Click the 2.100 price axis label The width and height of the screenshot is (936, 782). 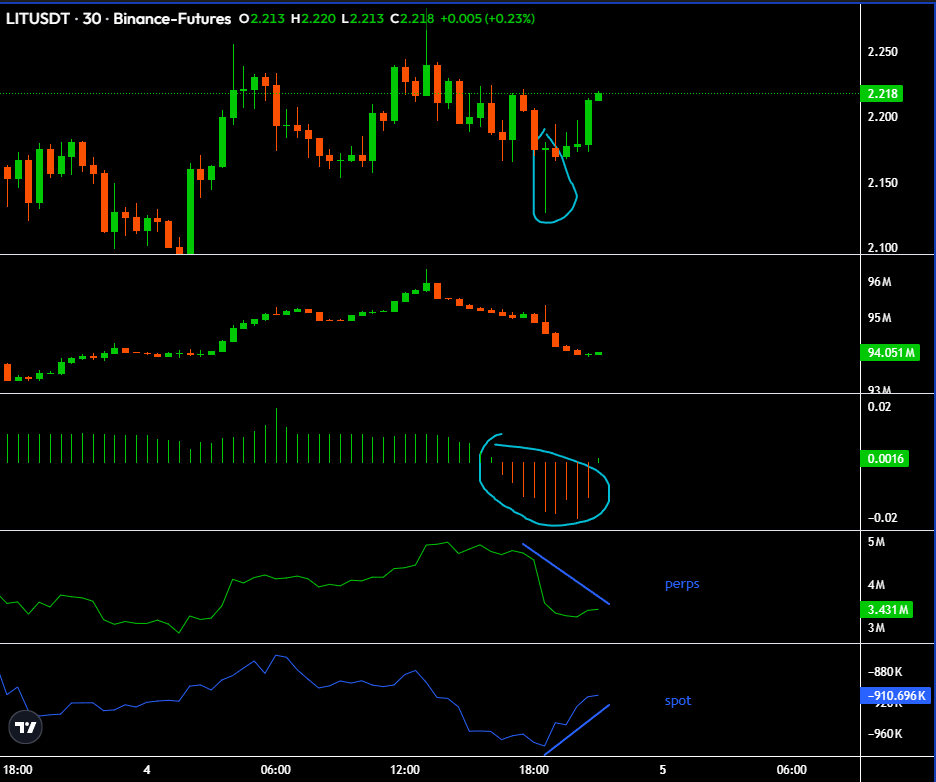pos(882,247)
